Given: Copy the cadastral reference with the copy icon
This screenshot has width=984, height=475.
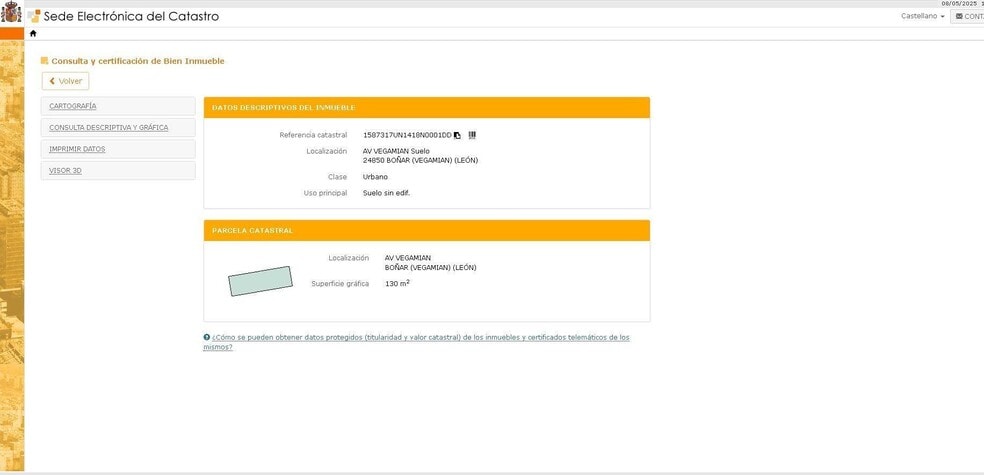Looking at the screenshot, I should (x=457, y=135).
